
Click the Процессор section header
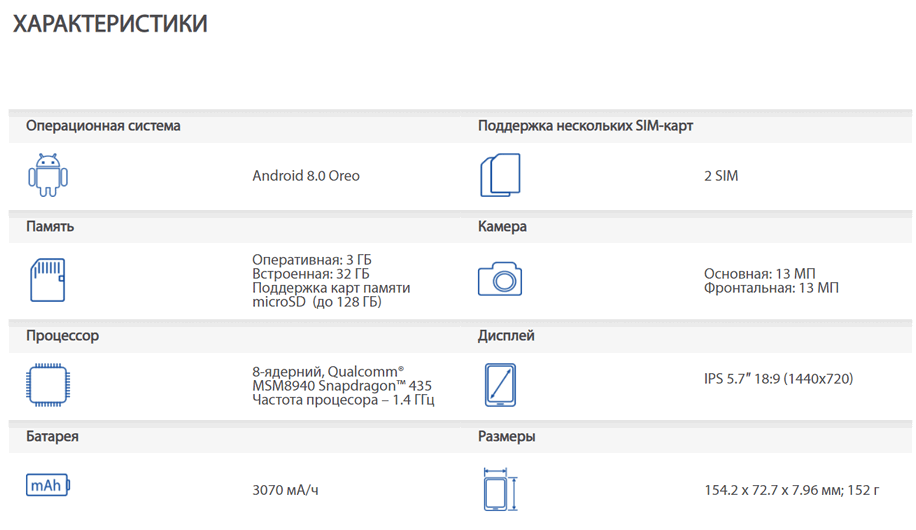coord(63,335)
